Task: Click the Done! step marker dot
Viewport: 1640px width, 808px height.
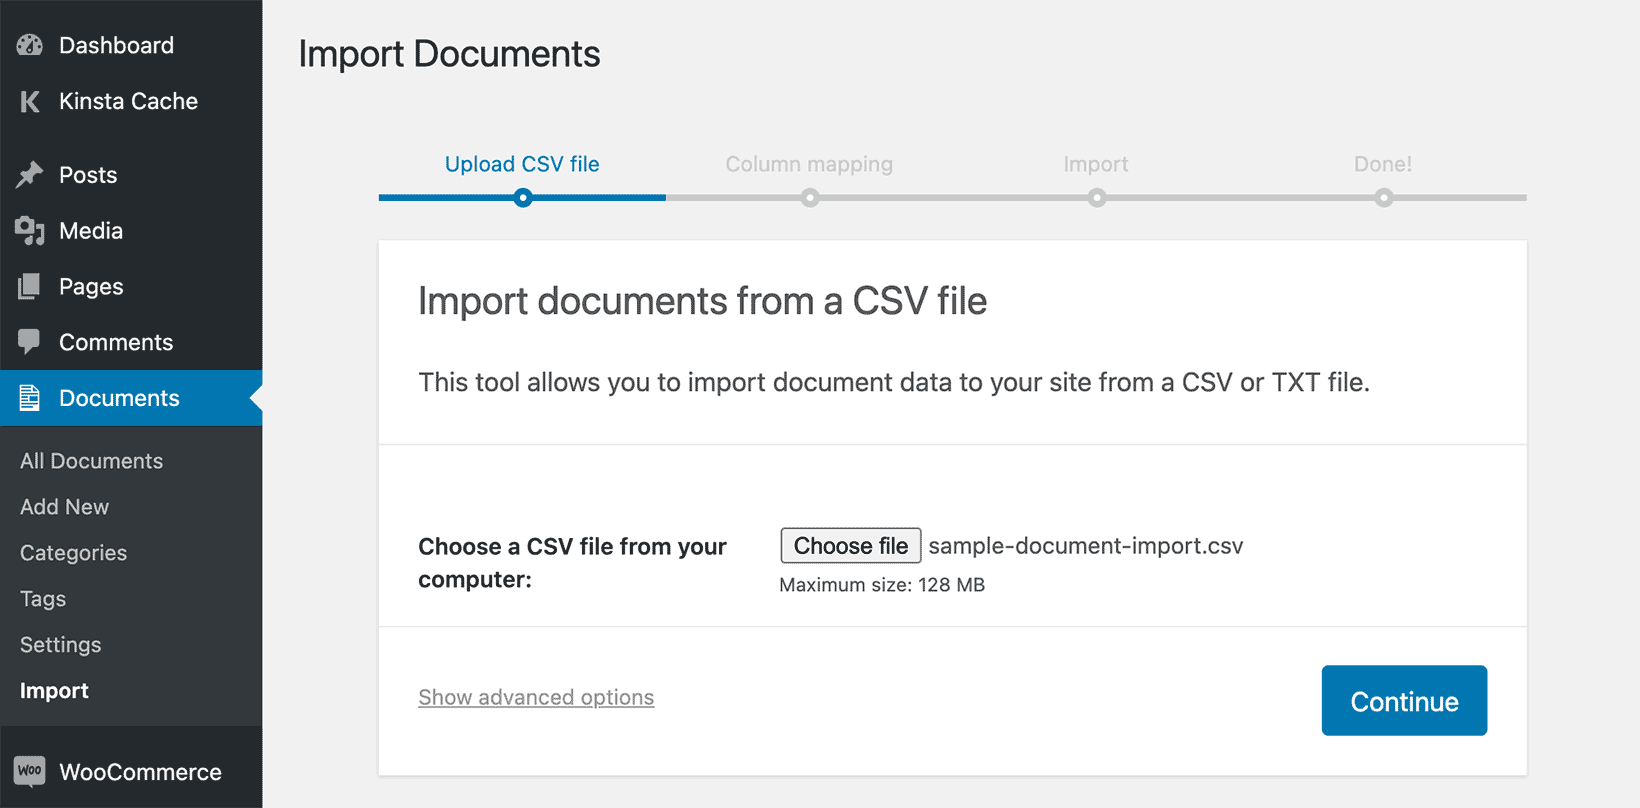Action: pyautogui.click(x=1384, y=198)
